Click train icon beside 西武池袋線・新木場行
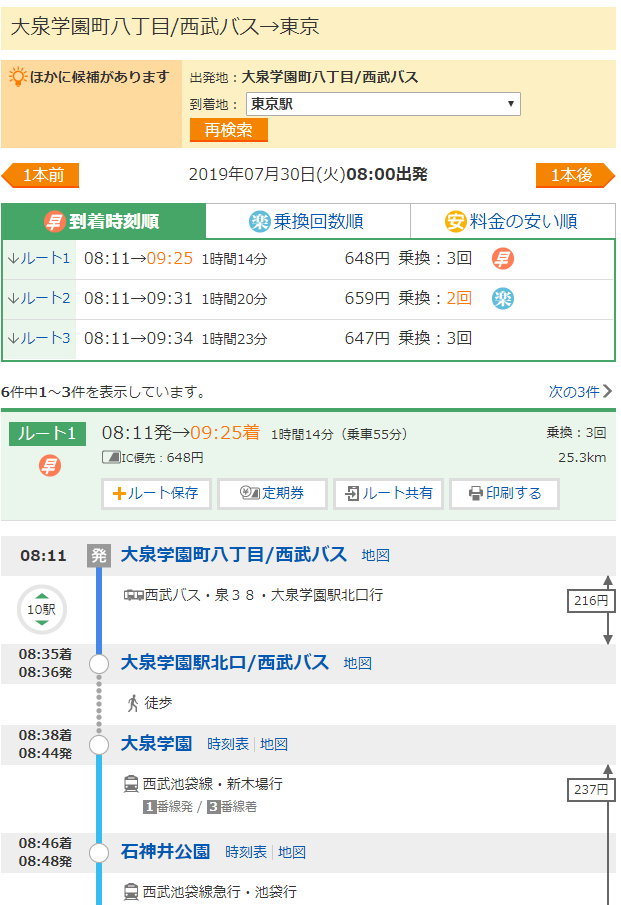The image size is (621, 905). point(132,784)
